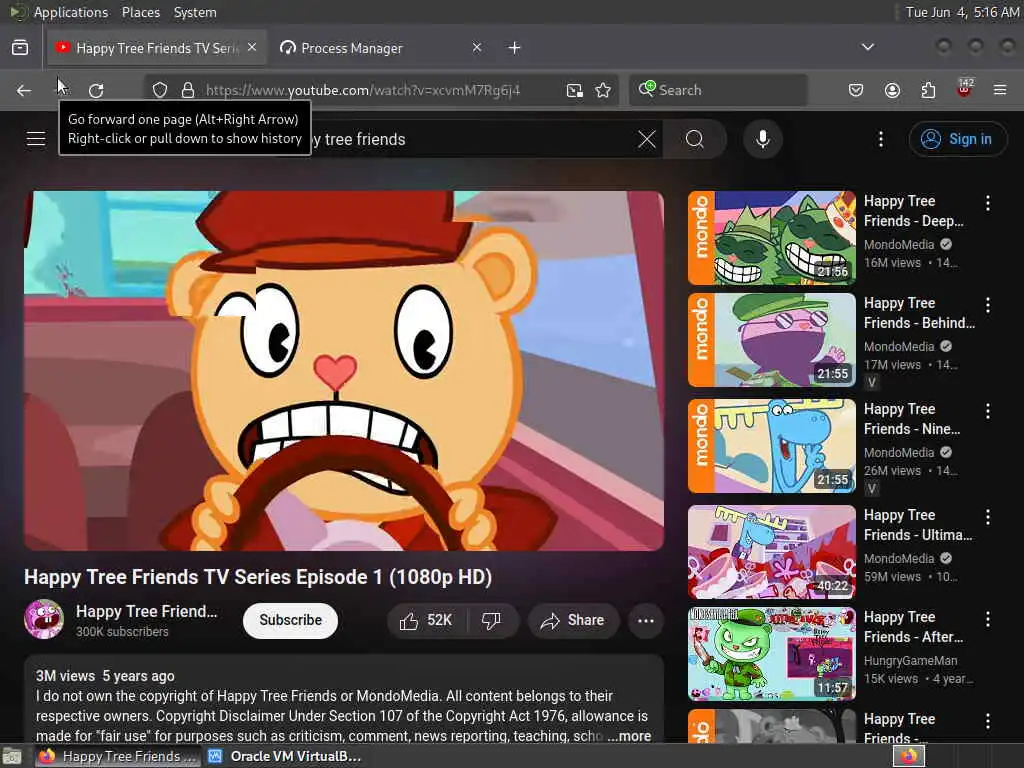
Task: Clear the YouTube search text
Action: 647,139
